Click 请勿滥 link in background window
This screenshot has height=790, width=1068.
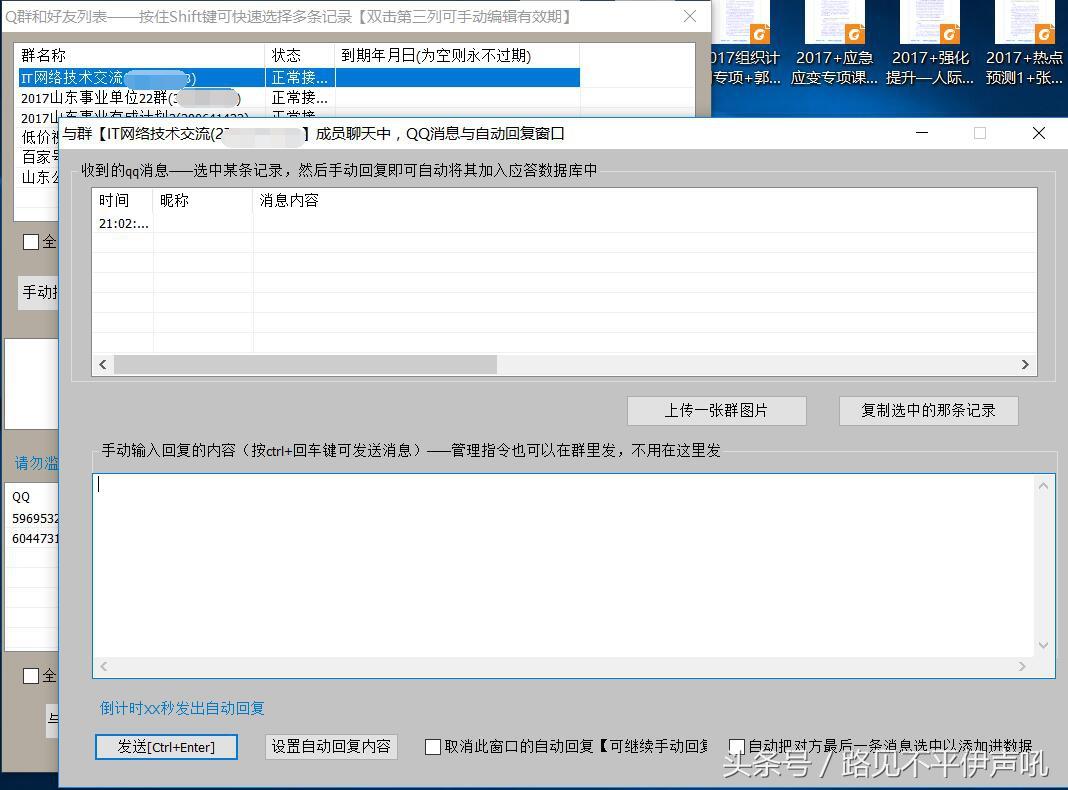point(37,463)
